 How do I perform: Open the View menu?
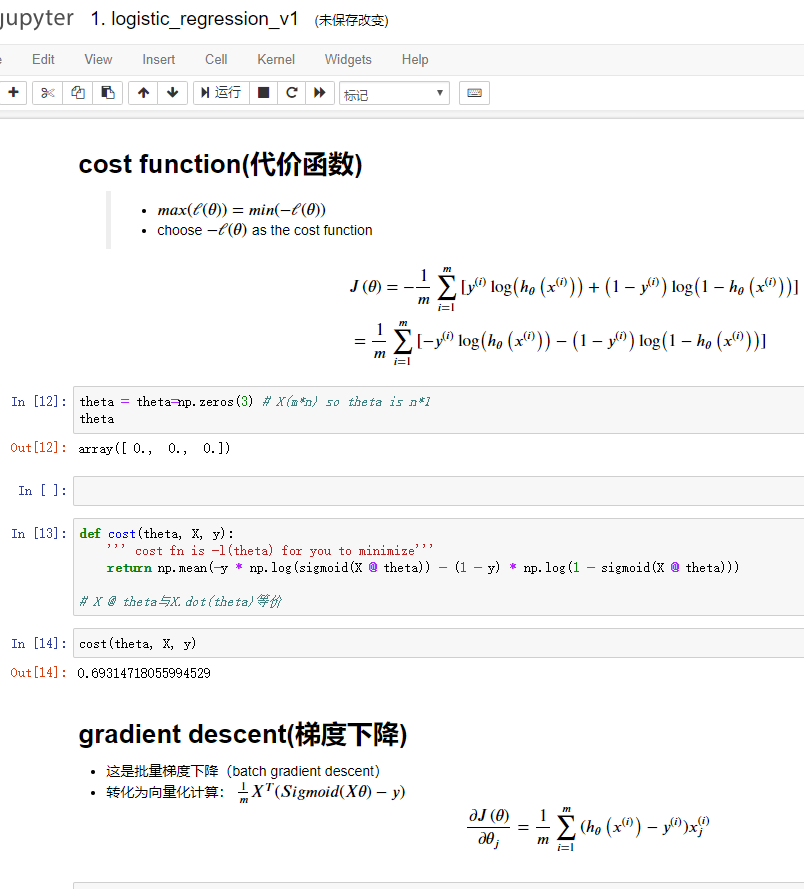tap(98, 60)
